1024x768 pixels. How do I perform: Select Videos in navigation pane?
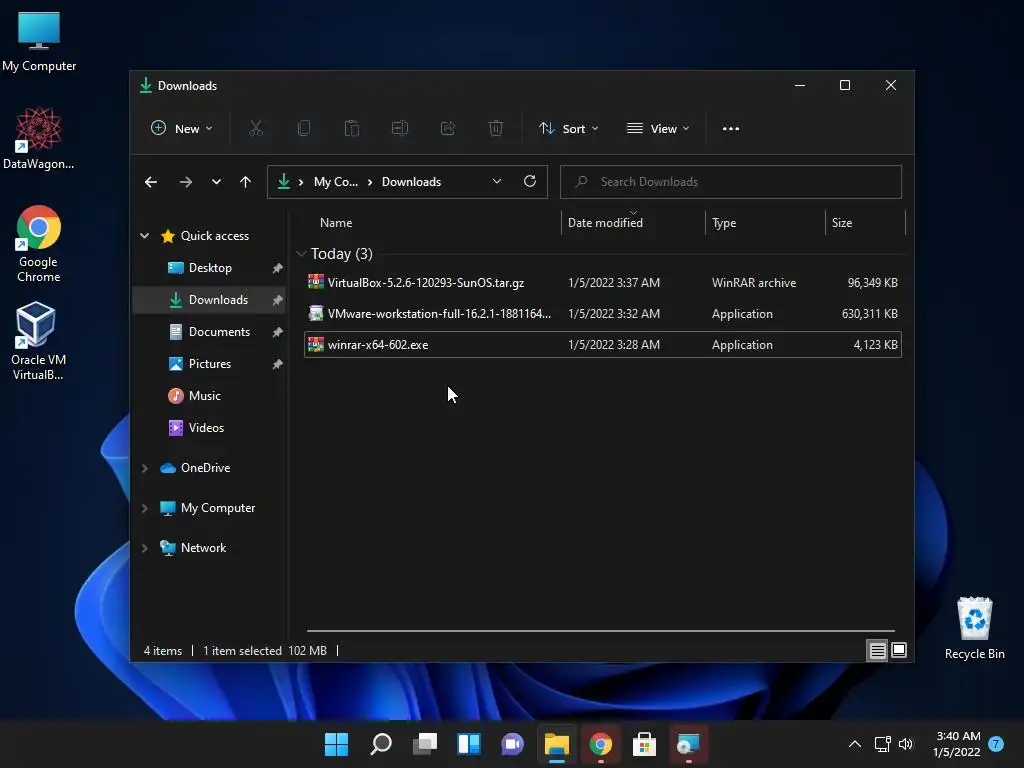point(209,428)
